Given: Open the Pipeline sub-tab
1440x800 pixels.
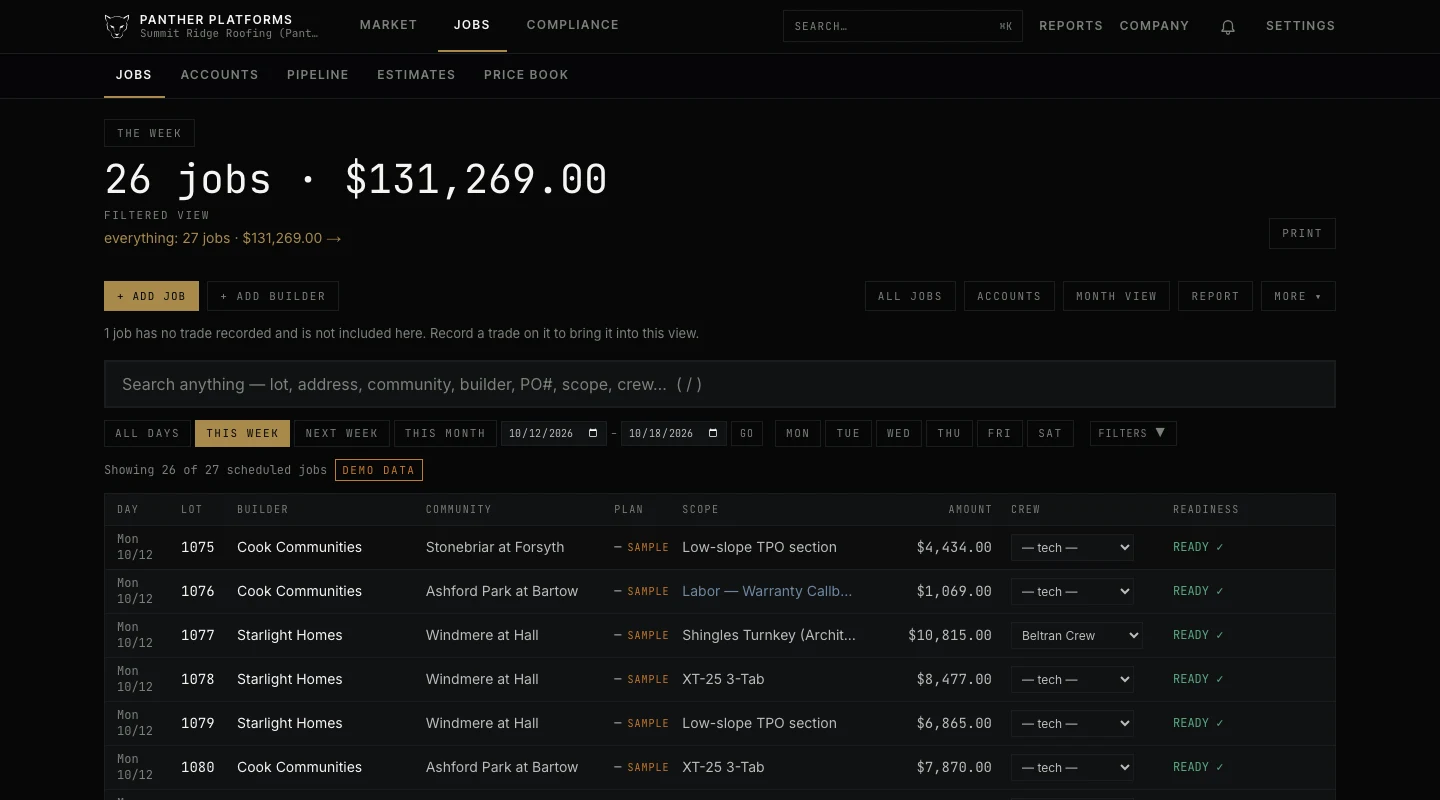Looking at the screenshot, I should tap(318, 75).
